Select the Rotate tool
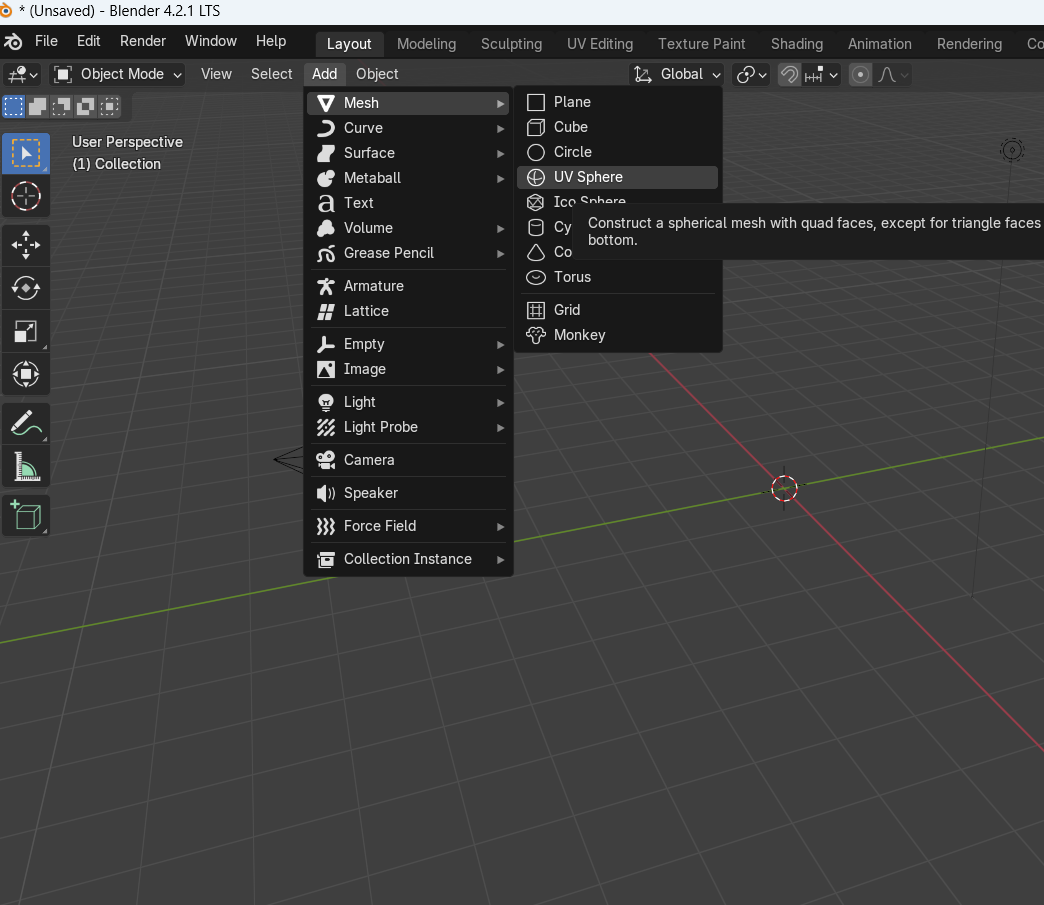This screenshot has height=905, width=1044. click(x=26, y=288)
